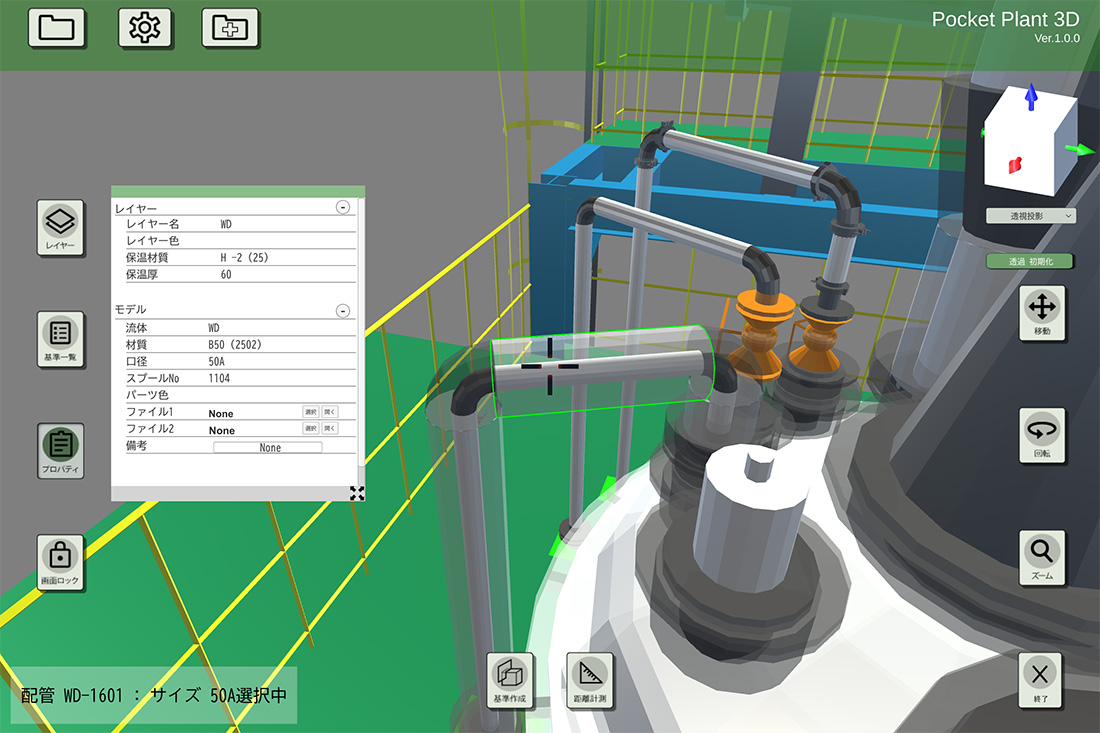
Task: Click the 保温材質 value H -2 (25)
Action: (x=244, y=257)
